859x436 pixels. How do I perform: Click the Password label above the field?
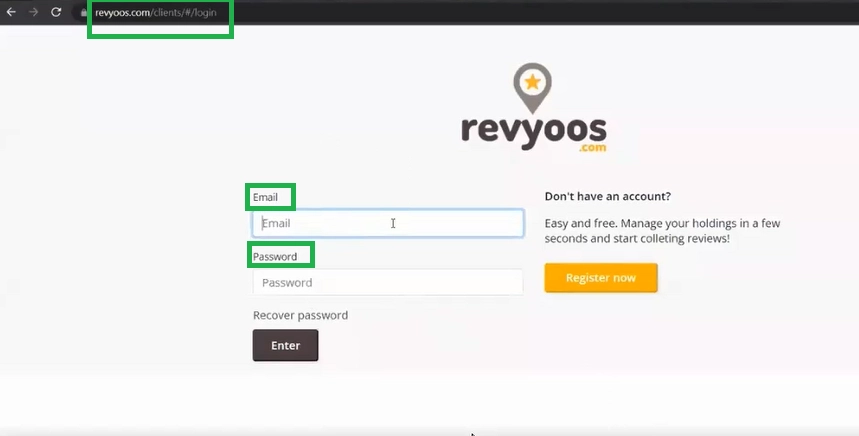275,256
